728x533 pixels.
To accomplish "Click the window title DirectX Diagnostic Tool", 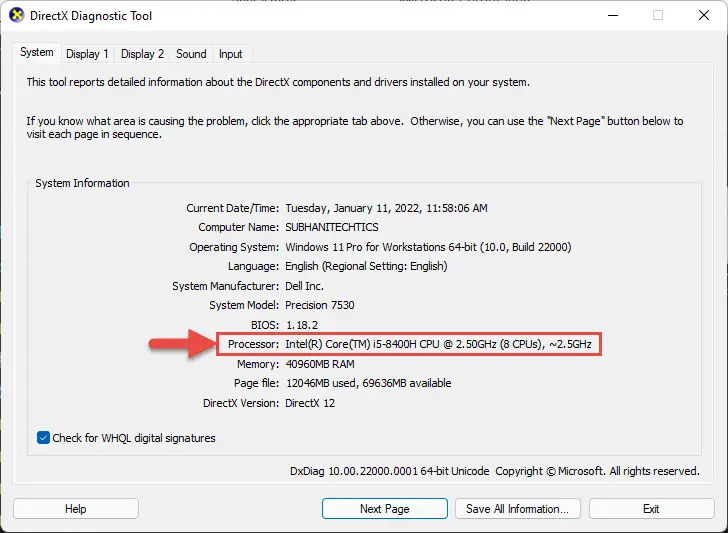I will pos(91,16).
